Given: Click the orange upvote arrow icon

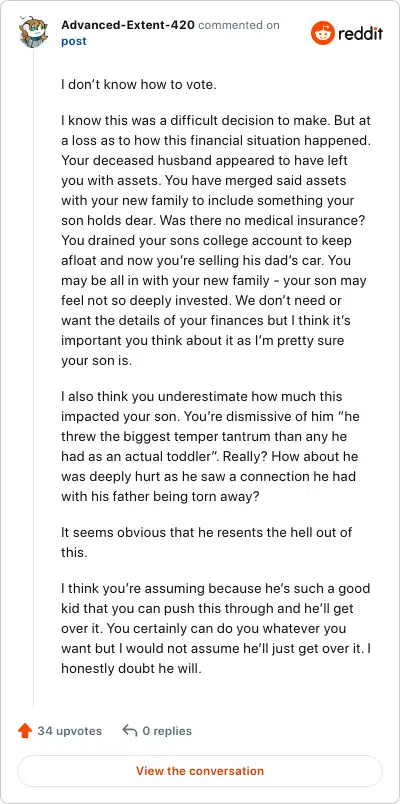Looking at the screenshot, I should pyautogui.click(x=25, y=731).
